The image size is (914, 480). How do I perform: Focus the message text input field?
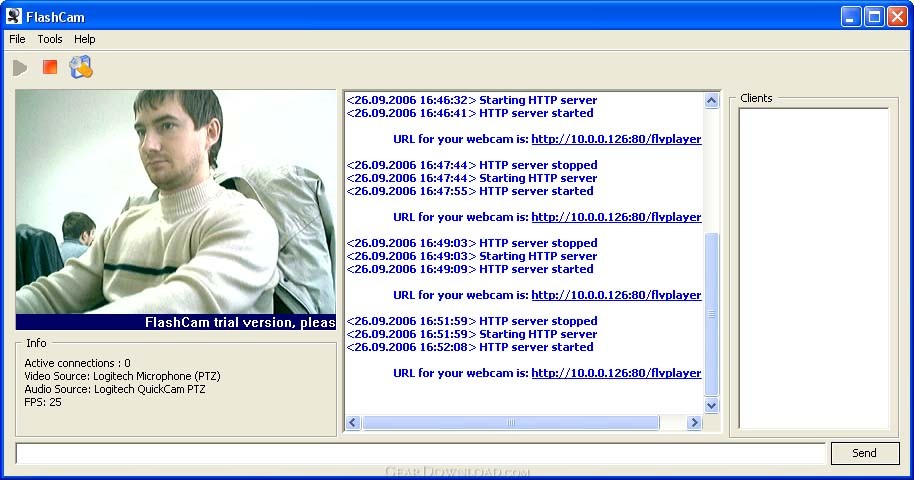click(420, 453)
